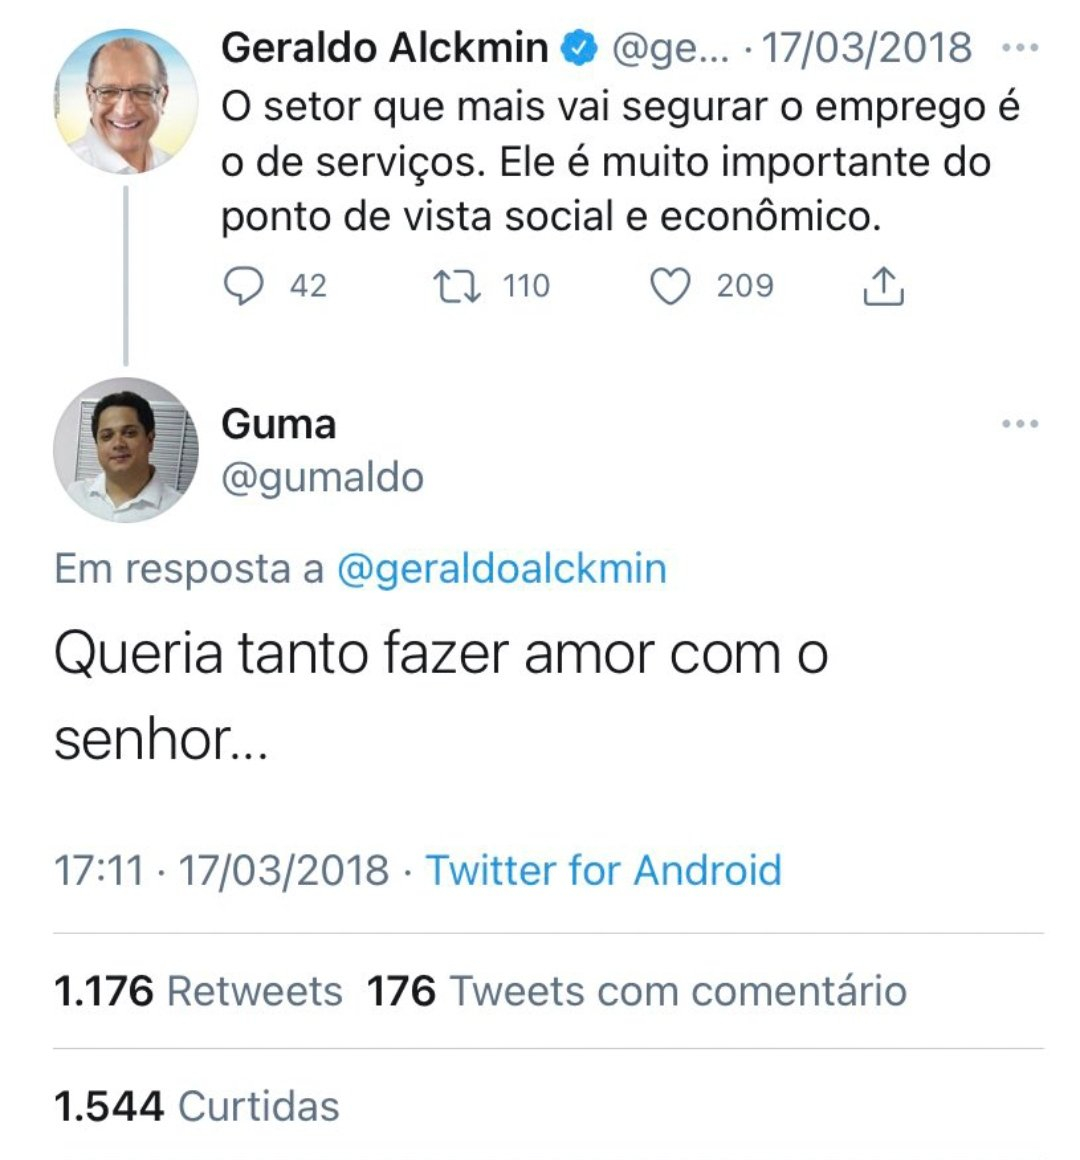The width and height of the screenshot is (1080, 1160).
Task: View the 1.176 Retweets list
Action: tap(198, 991)
